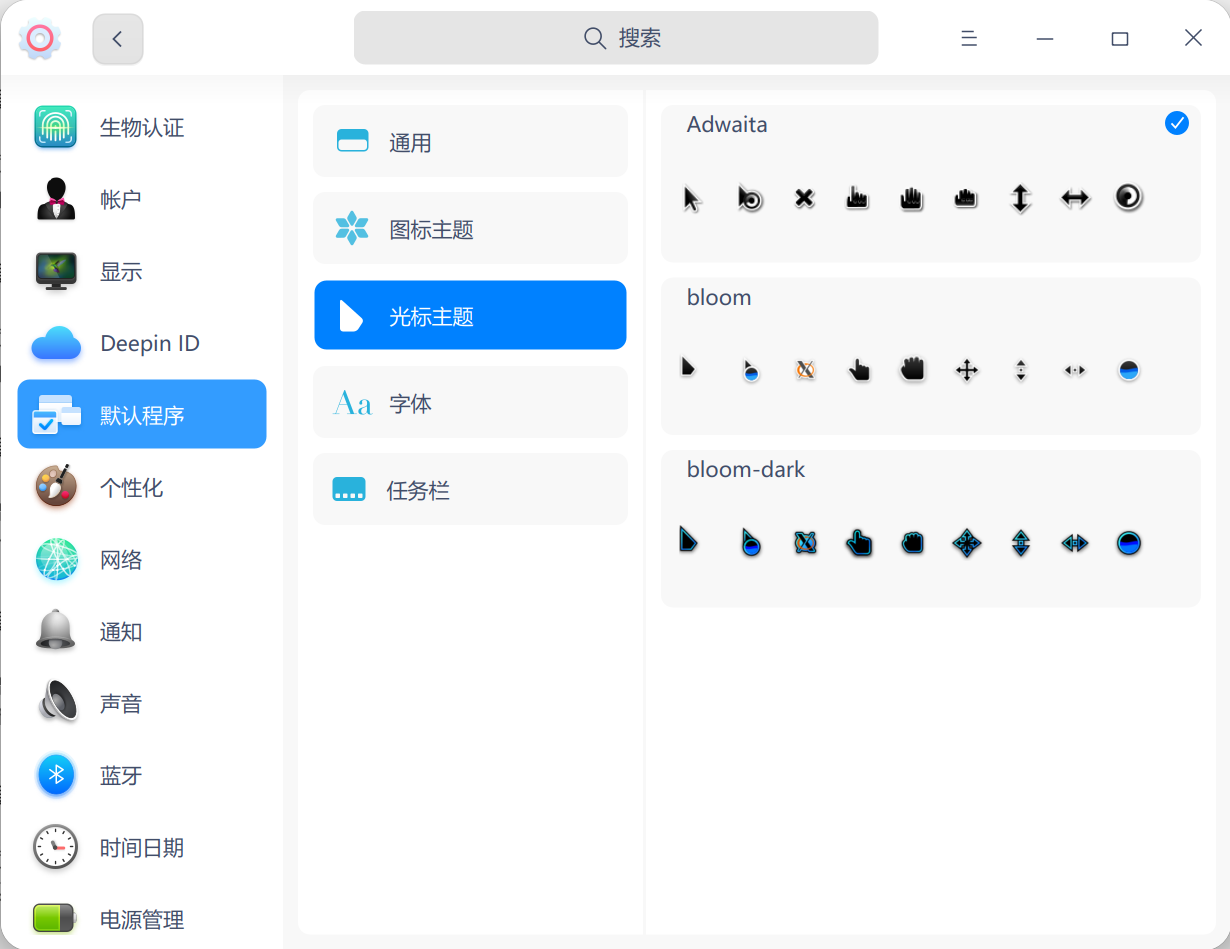Open 电源管理 (Power Management) settings

point(55,919)
